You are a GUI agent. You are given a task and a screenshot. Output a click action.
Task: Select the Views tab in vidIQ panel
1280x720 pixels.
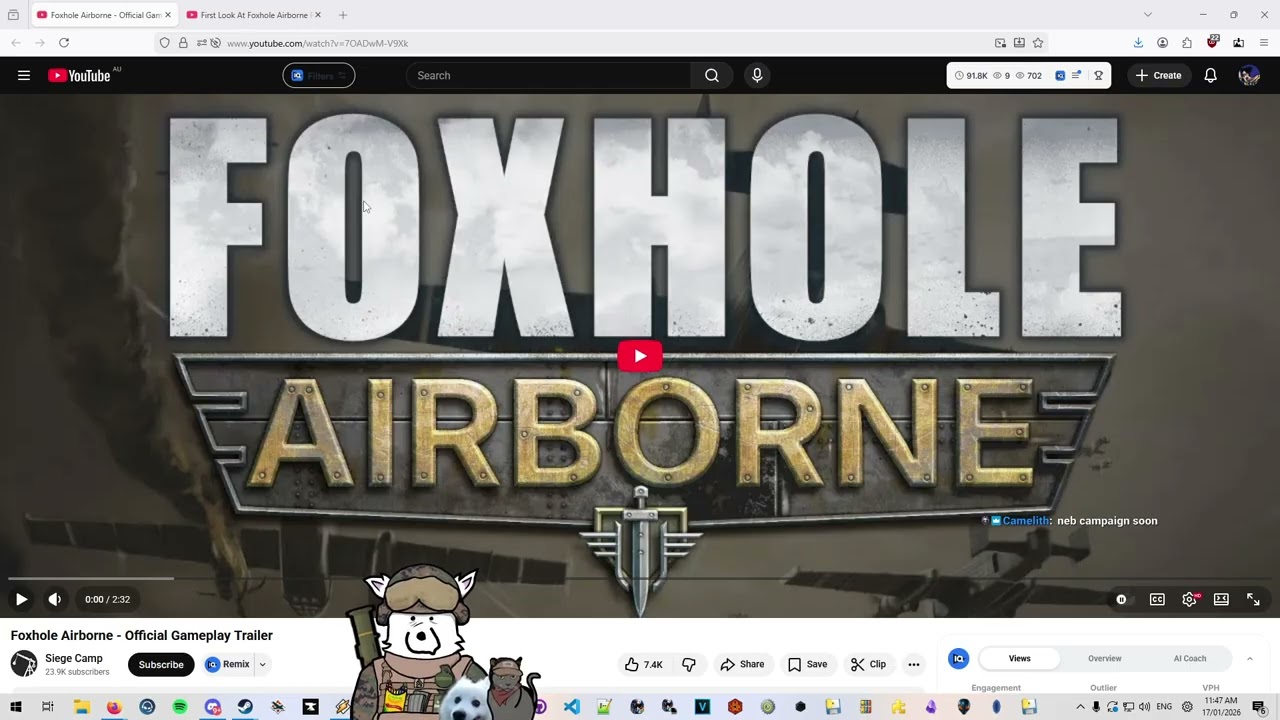[x=1019, y=658]
